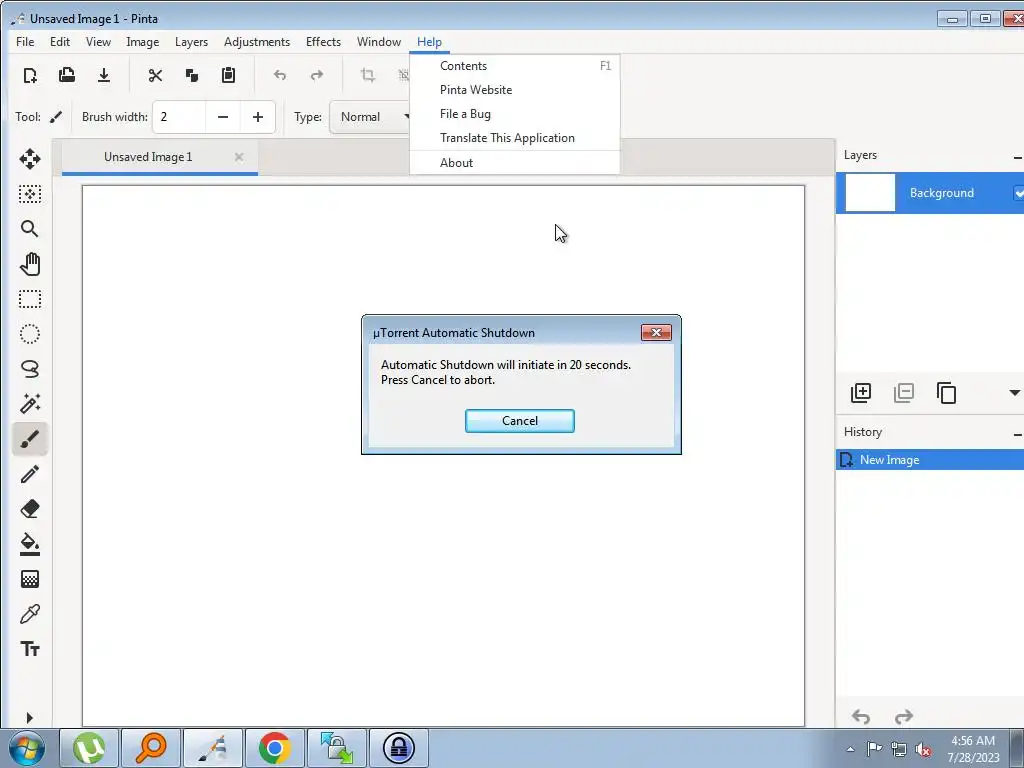
Task: Choose File a Bug menu entry
Action: [515, 114]
